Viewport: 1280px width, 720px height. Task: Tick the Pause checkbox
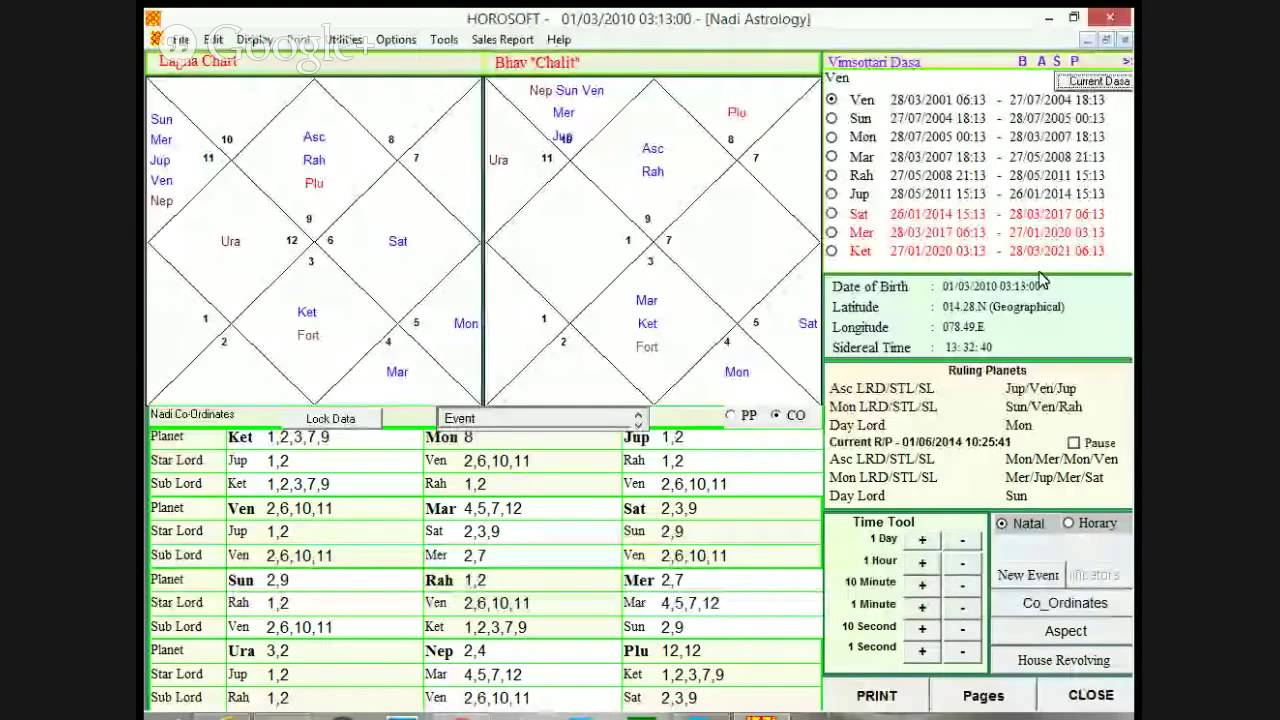coord(1074,443)
